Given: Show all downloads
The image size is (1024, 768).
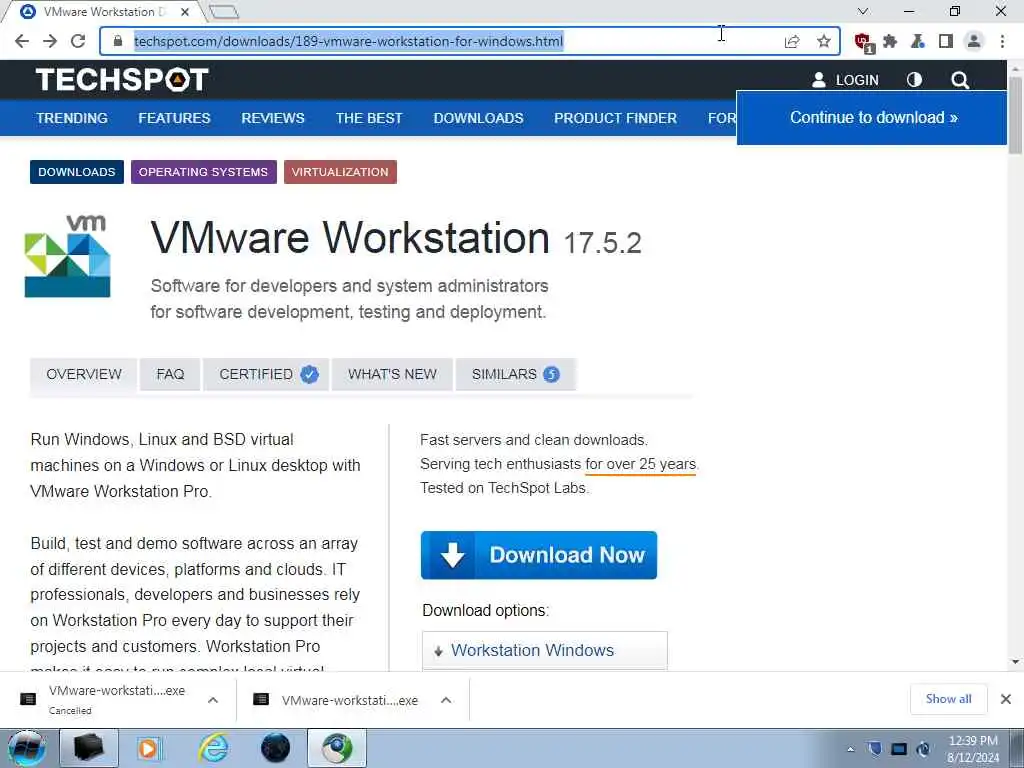Looking at the screenshot, I should pos(948,699).
